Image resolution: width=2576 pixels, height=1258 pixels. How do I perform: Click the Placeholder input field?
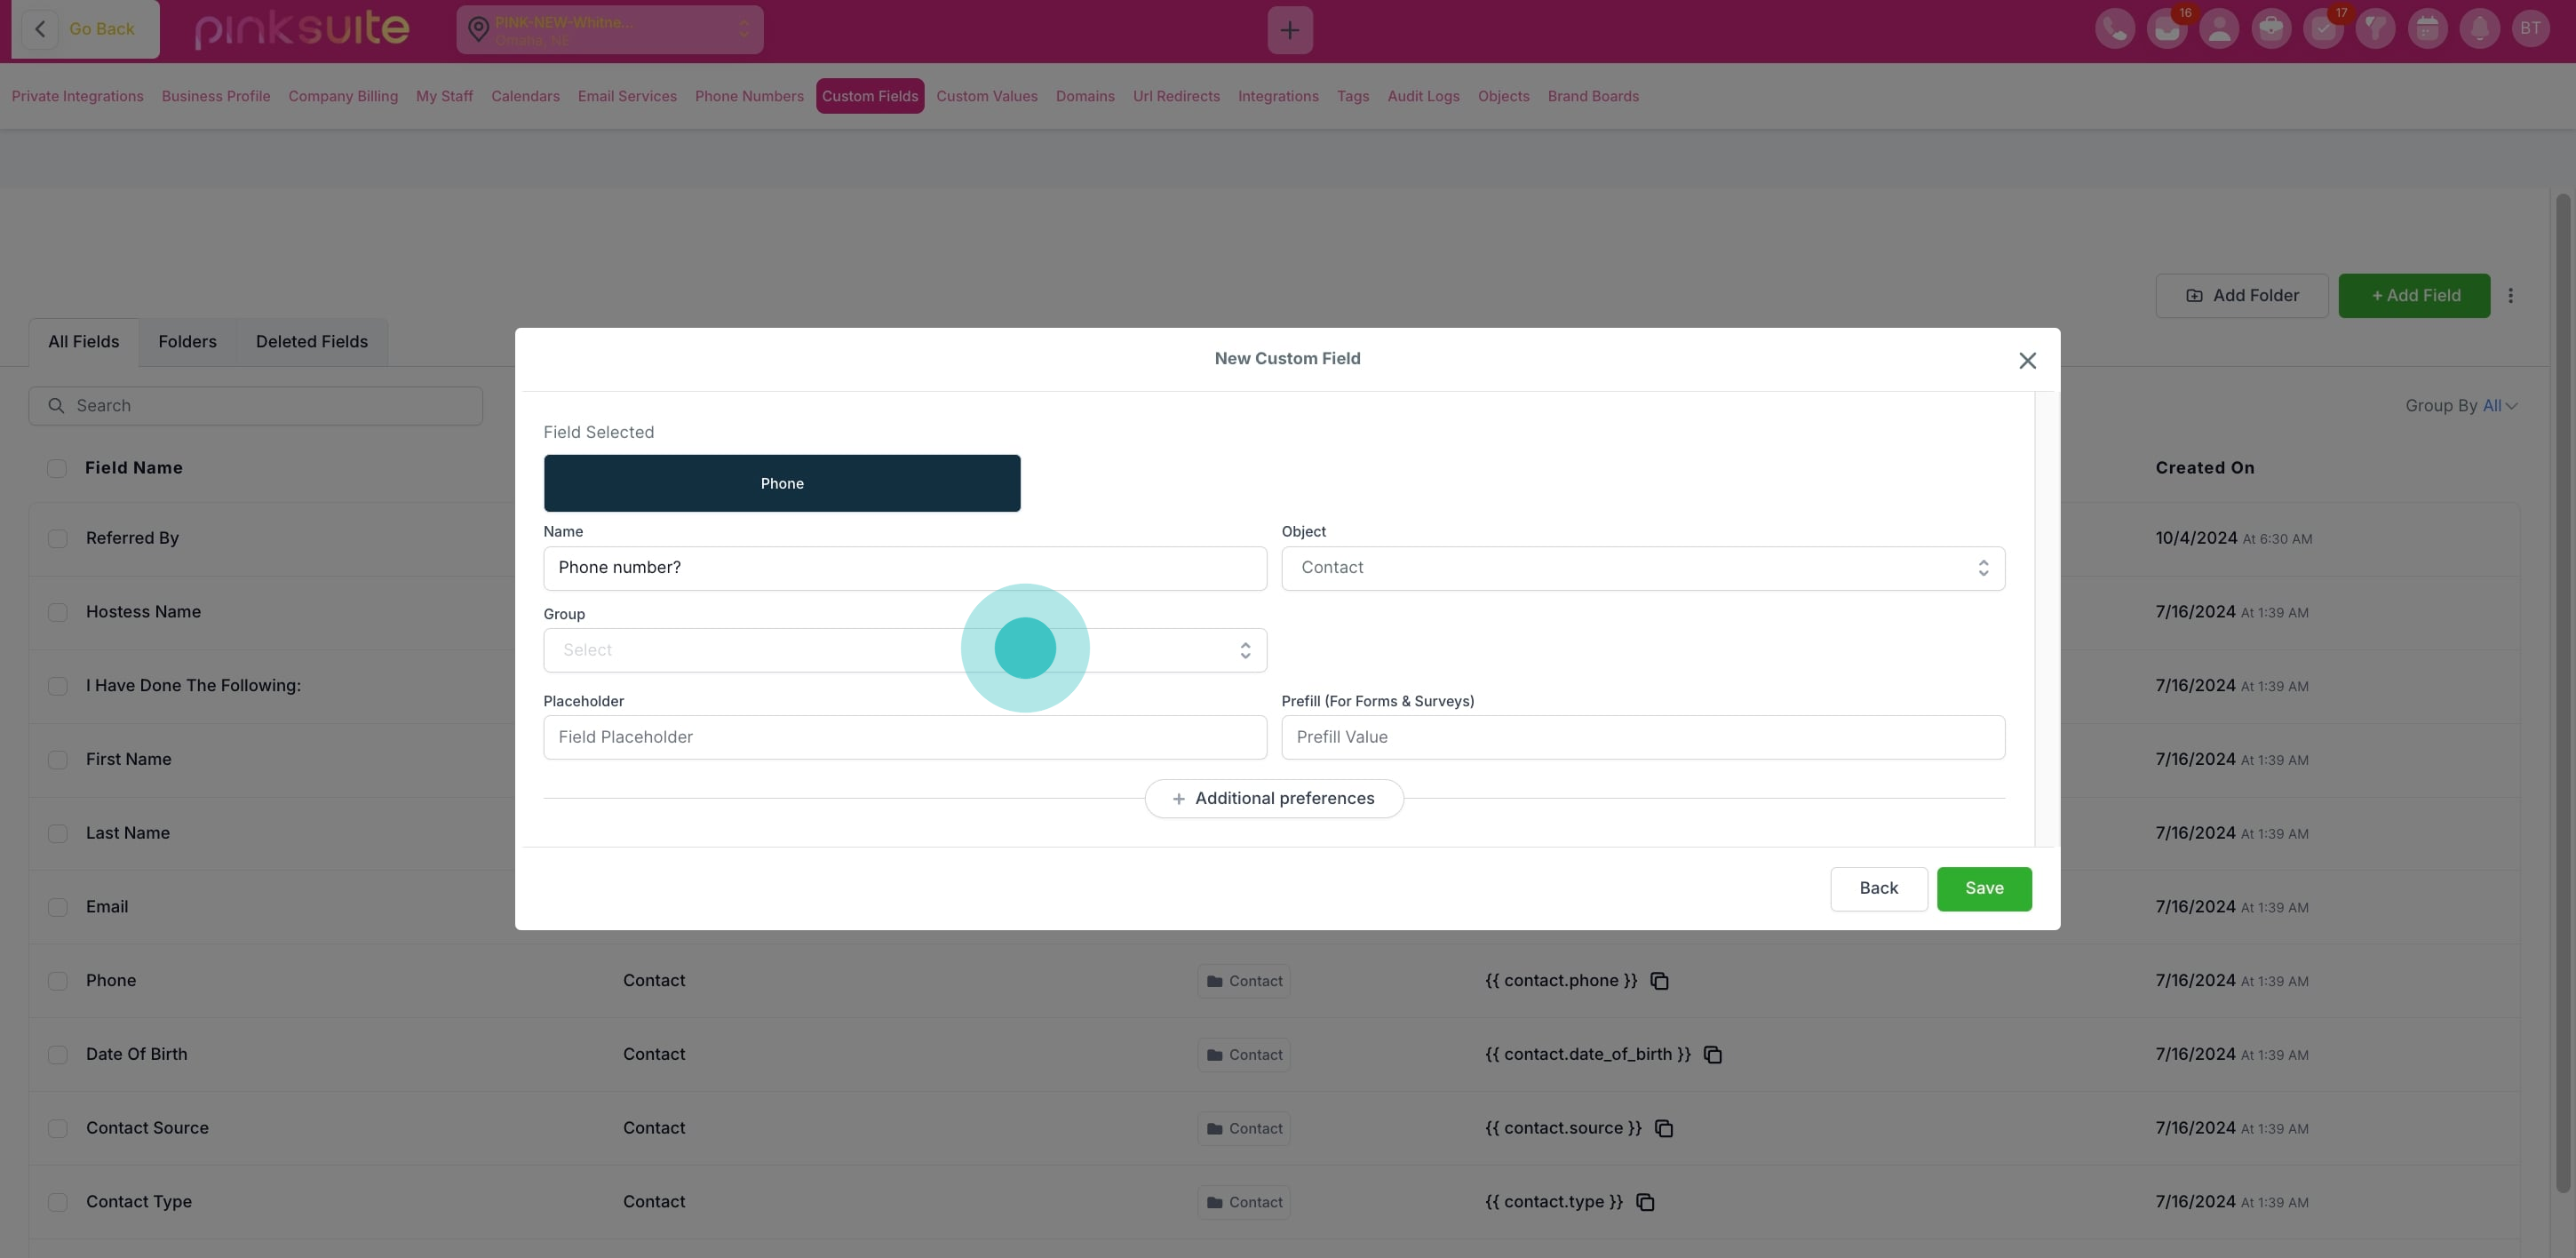(904, 737)
